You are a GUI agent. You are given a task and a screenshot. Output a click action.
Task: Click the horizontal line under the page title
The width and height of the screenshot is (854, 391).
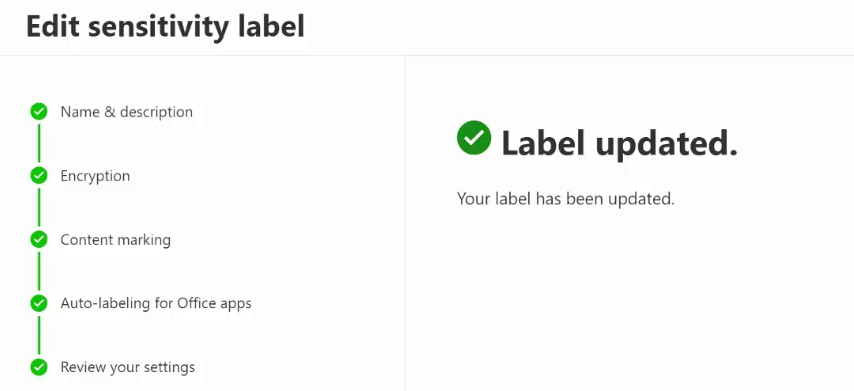(427, 55)
